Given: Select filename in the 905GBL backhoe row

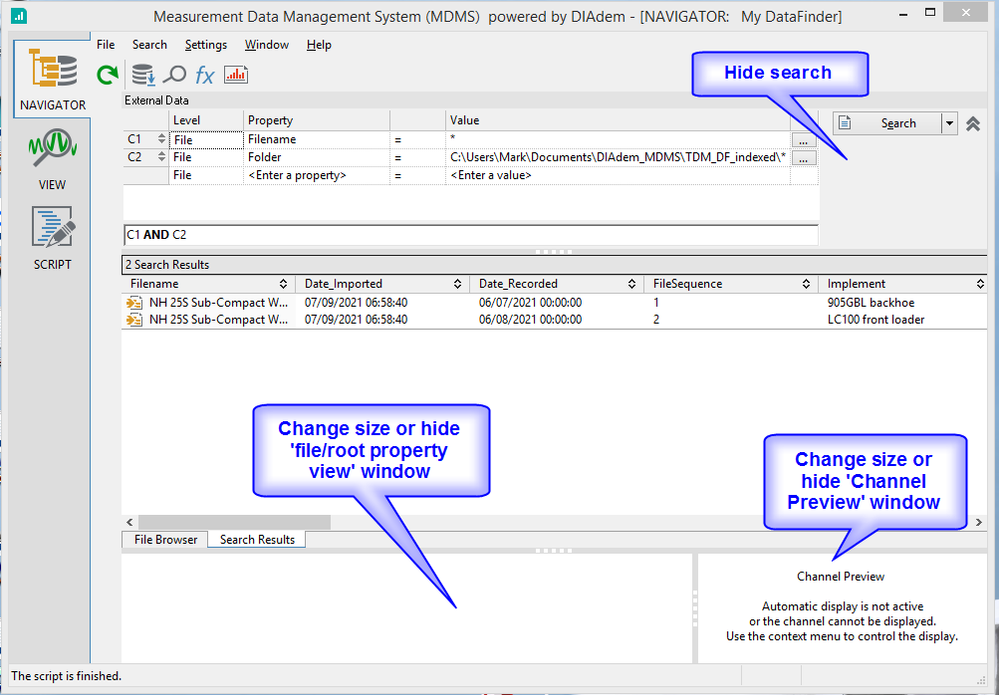Looking at the screenshot, I should pyautogui.click(x=219, y=303).
